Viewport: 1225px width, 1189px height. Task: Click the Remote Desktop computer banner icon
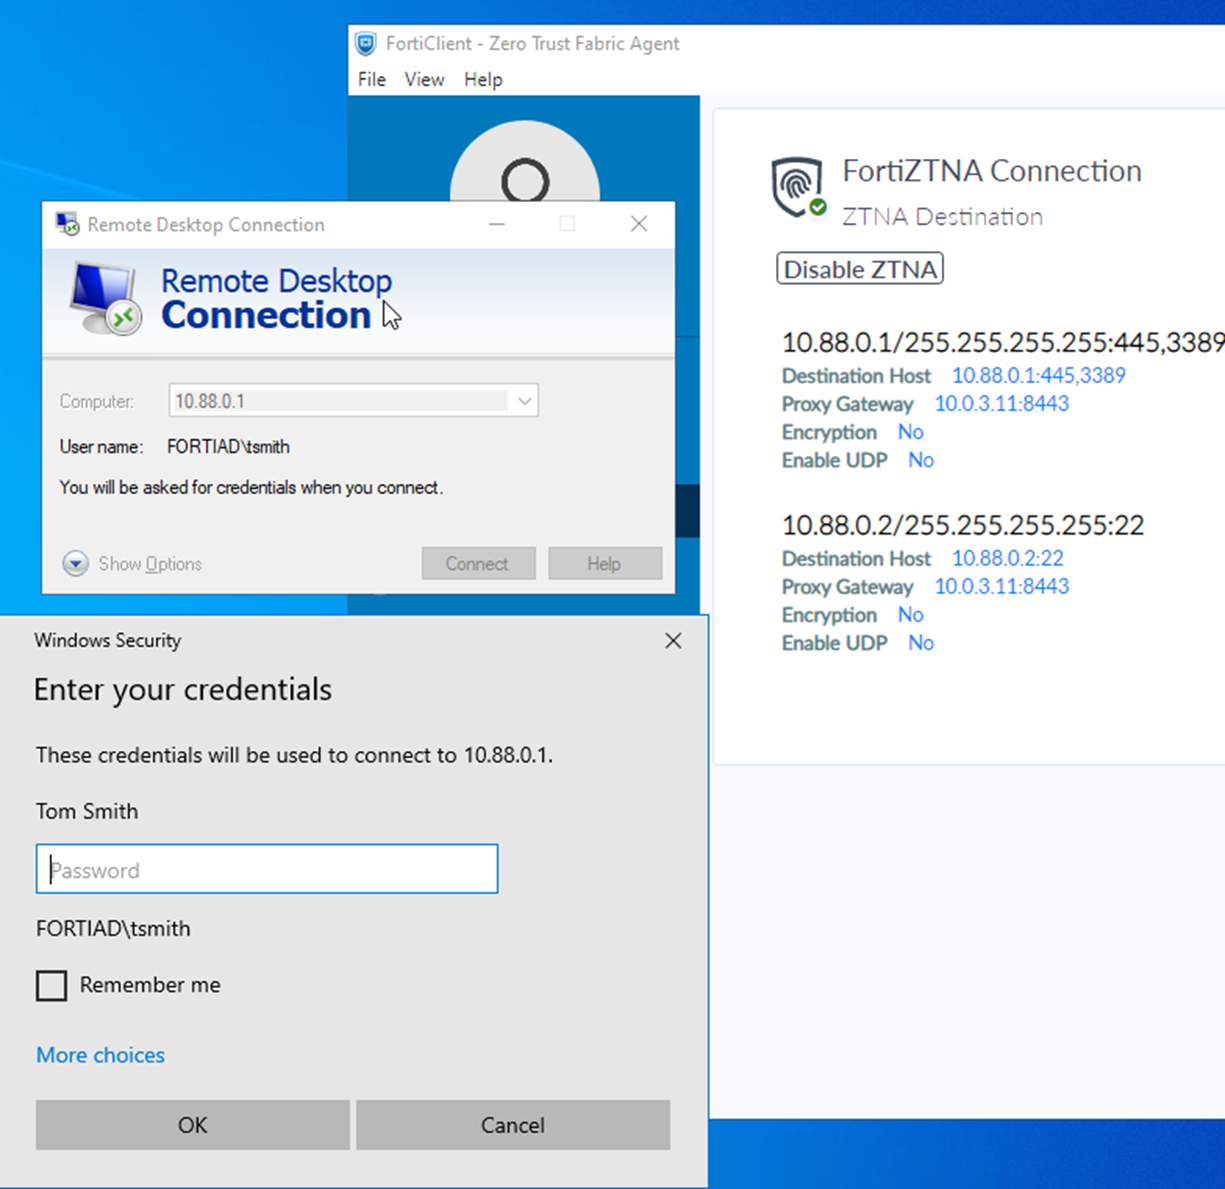[x=105, y=298]
